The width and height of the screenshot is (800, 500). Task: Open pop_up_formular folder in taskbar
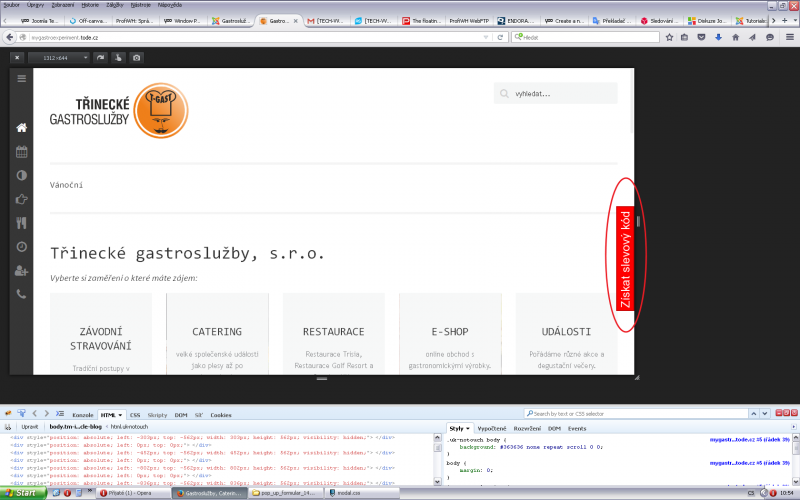click(286, 493)
